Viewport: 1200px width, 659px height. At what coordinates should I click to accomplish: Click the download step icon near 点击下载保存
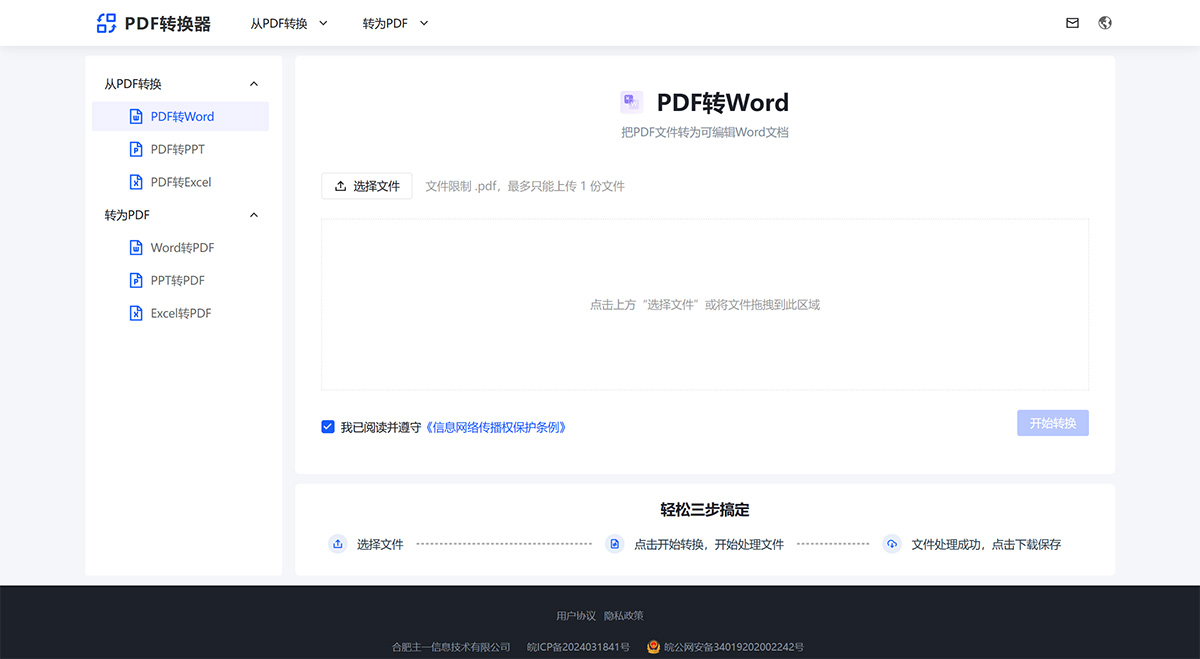pyautogui.click(x=891, y=544)
